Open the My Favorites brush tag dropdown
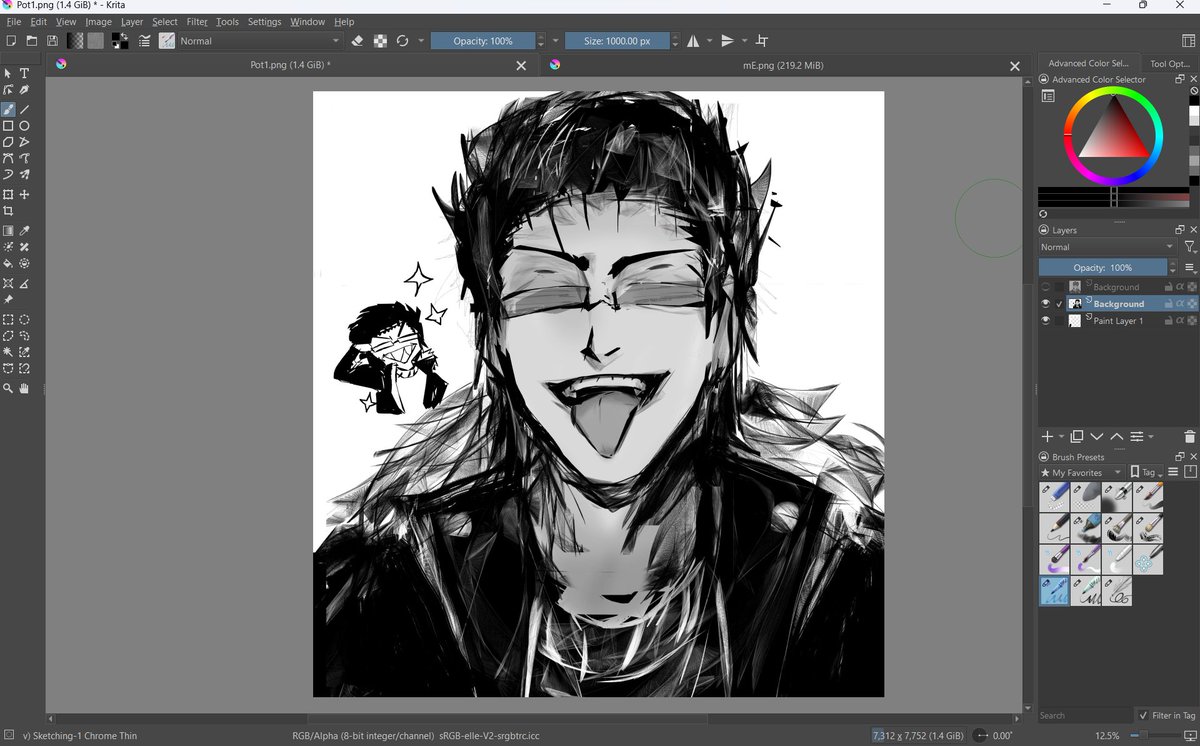 [1081, 472]
